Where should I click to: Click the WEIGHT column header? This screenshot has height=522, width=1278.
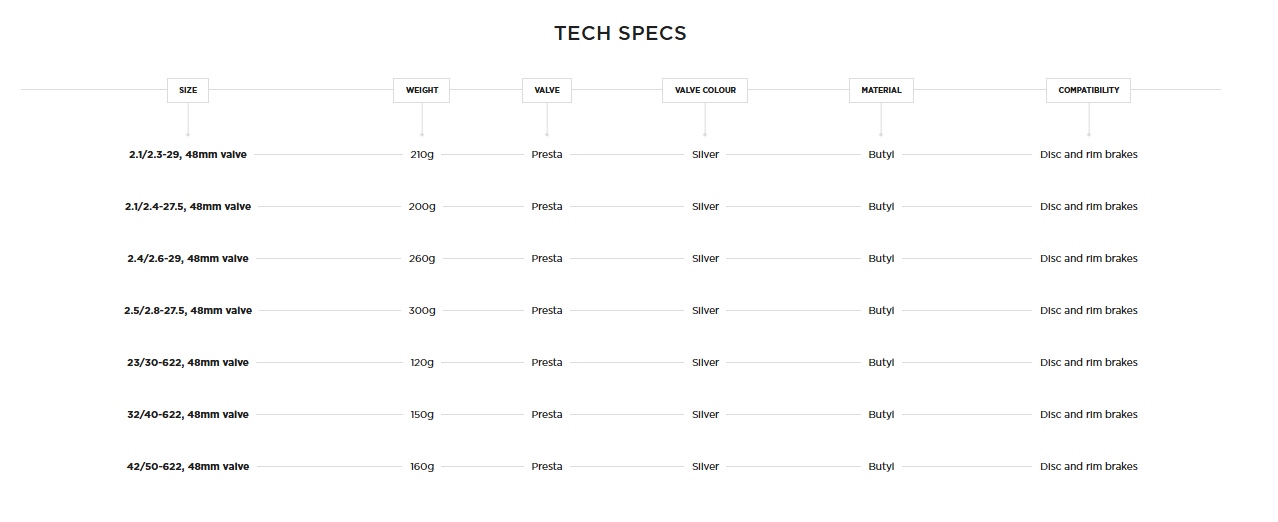pos(421,90)
